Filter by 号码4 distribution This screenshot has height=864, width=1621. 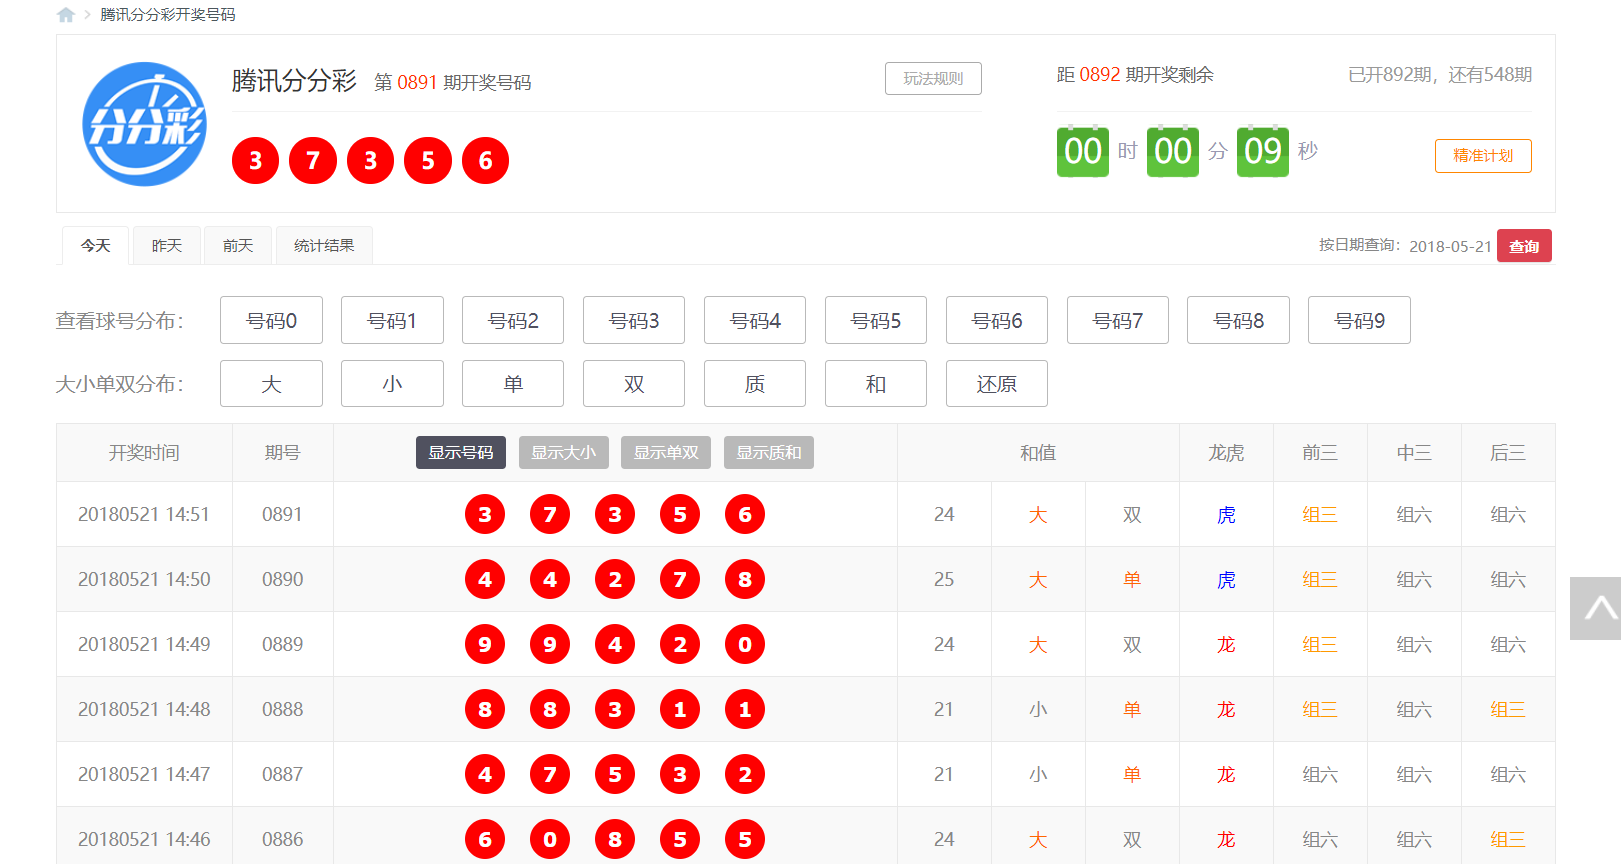(x=755, y=320)
